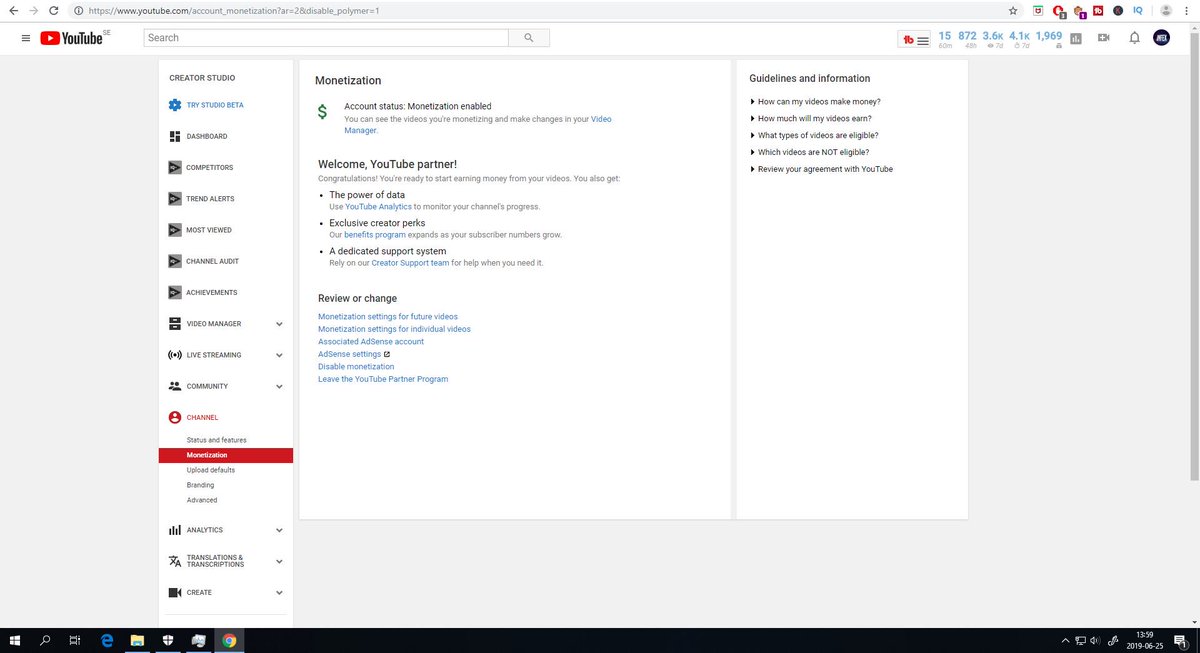
Task: Bookmark this page with the star icon
Action: 1013,10
